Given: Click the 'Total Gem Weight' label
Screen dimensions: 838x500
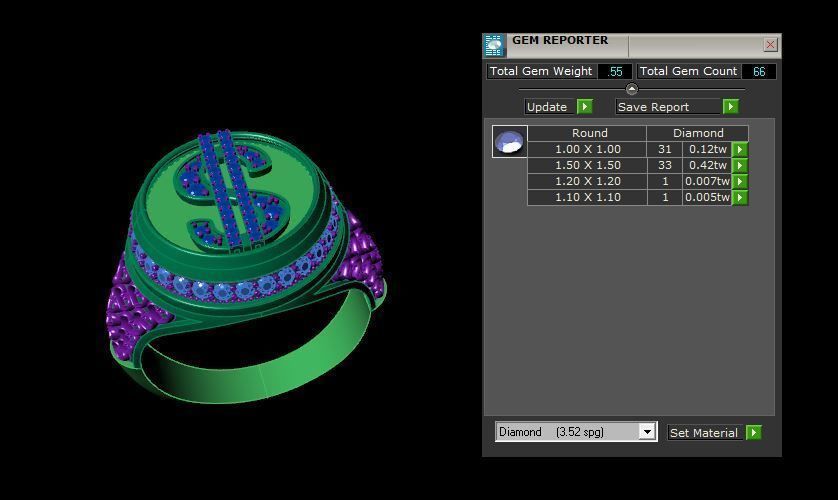Looking at the screenshot, I should 541,72.
